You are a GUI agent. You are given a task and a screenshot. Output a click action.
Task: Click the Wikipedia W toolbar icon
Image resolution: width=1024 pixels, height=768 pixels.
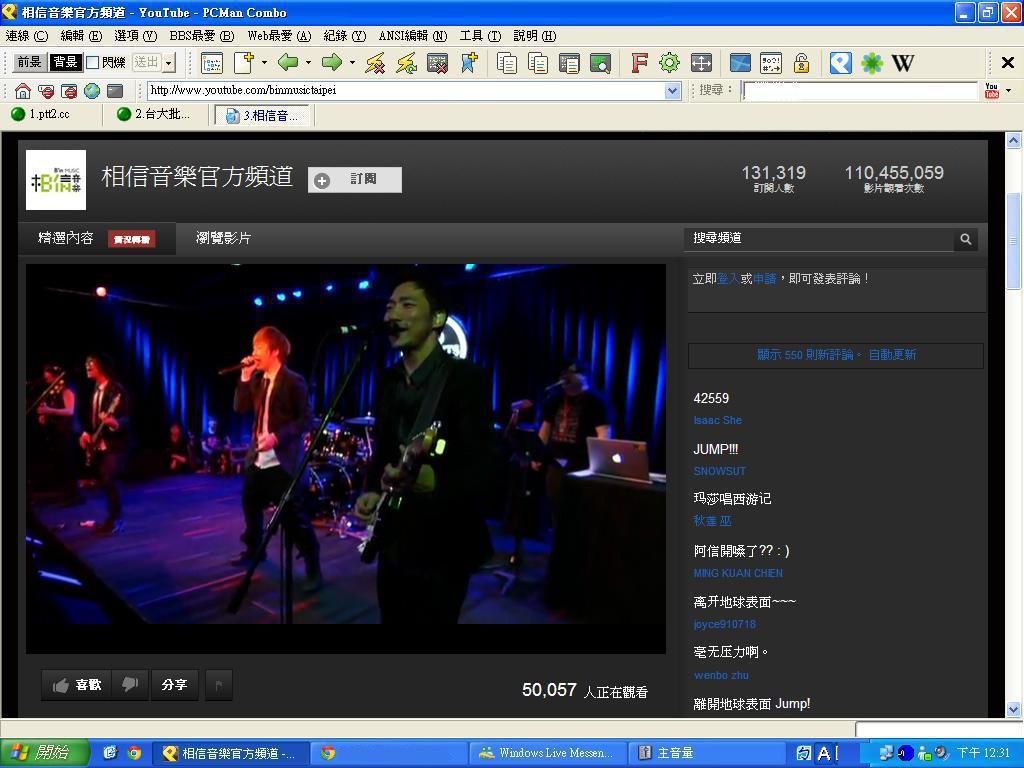point(903,63)
